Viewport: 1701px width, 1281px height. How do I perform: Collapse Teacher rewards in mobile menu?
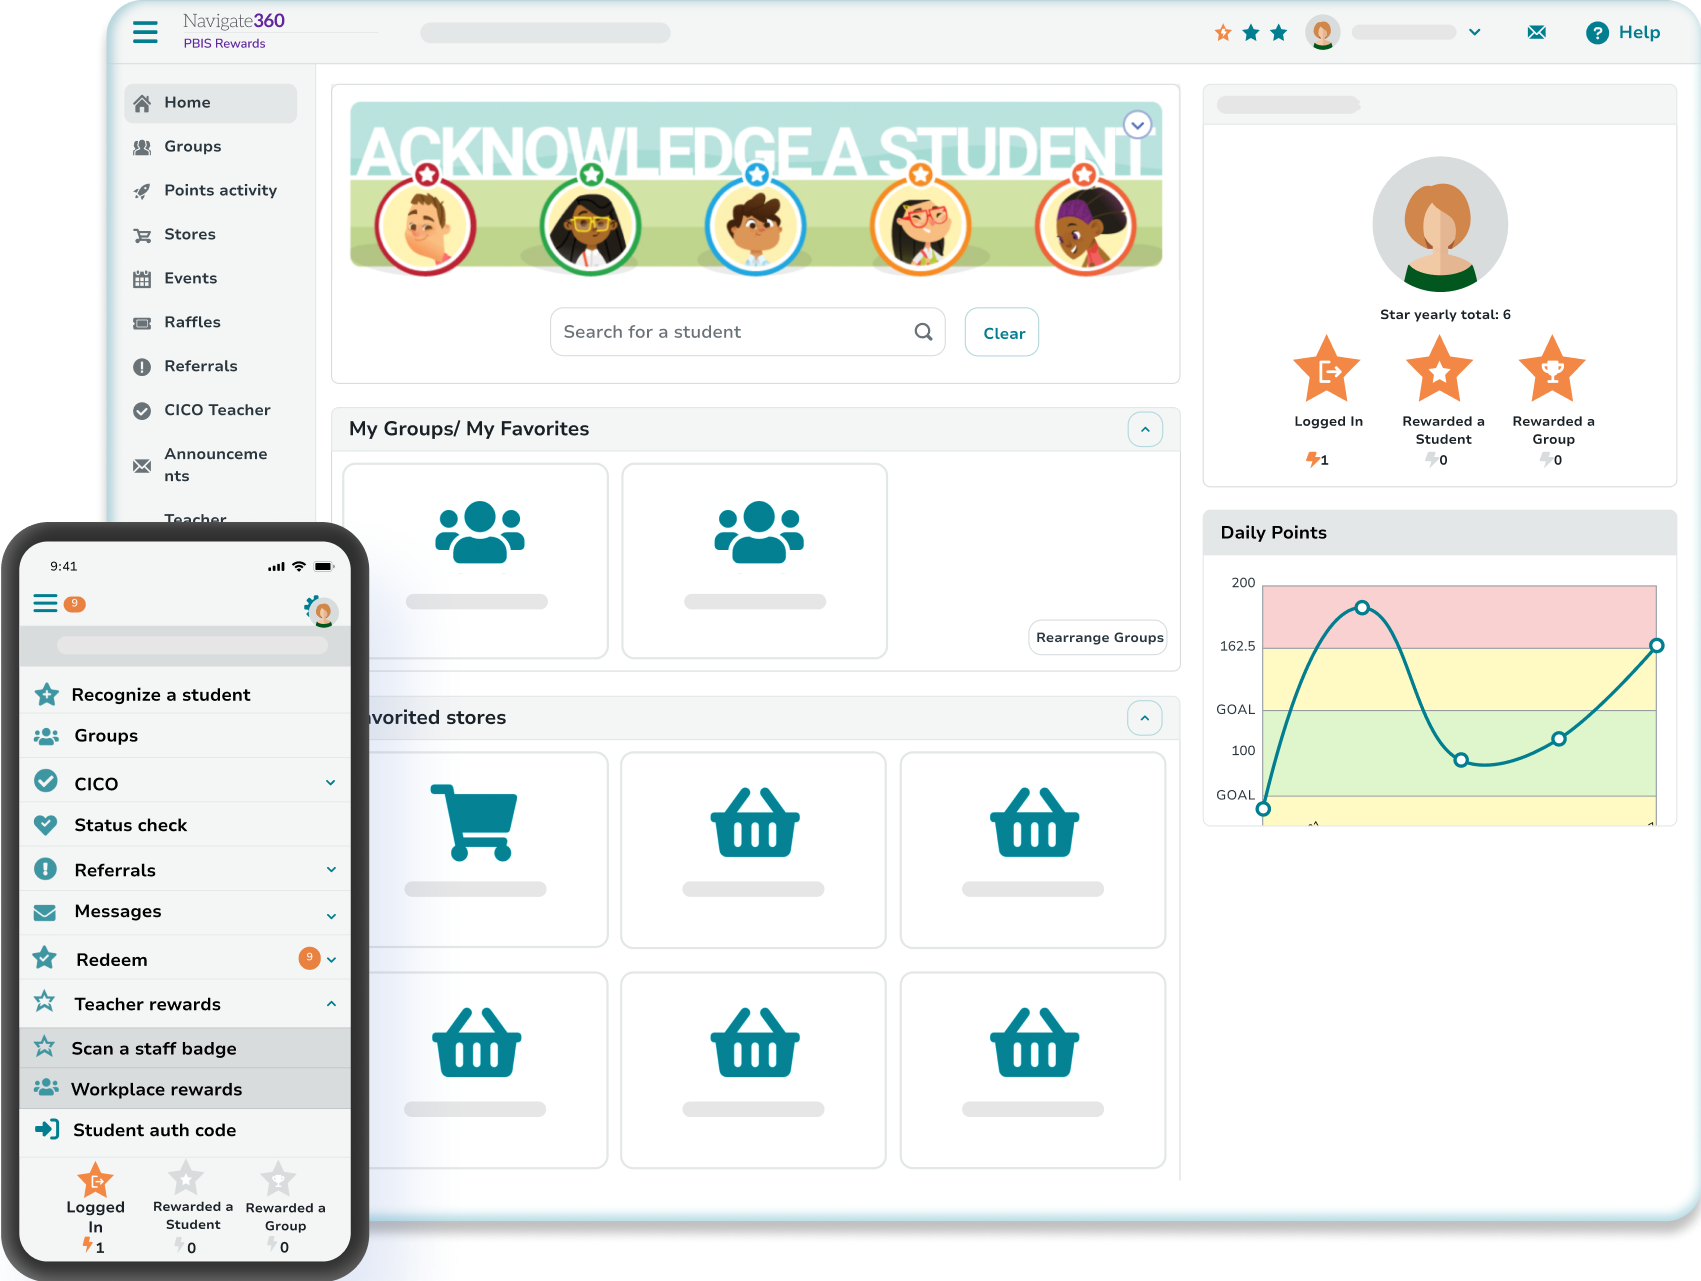(331, 1004)
